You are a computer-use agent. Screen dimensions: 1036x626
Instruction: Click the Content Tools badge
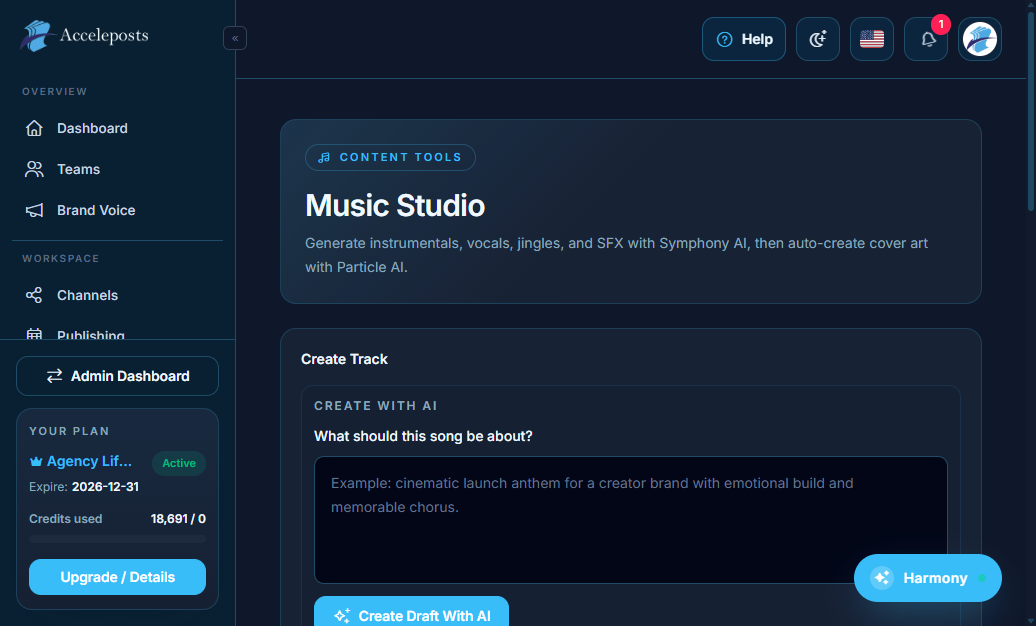(390, 157)
